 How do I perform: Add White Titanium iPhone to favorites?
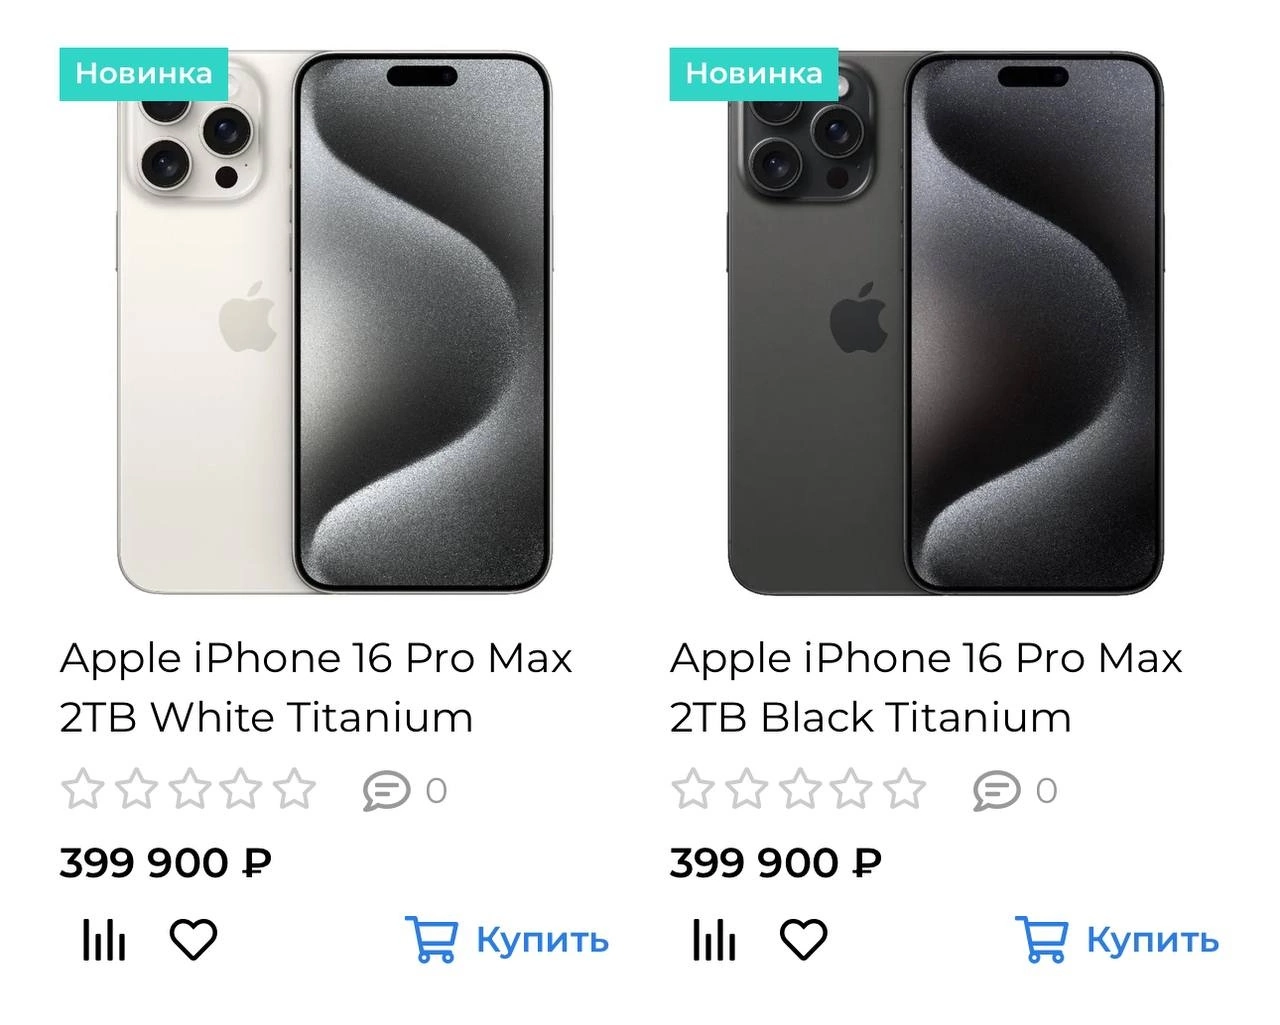pos(193,940)
